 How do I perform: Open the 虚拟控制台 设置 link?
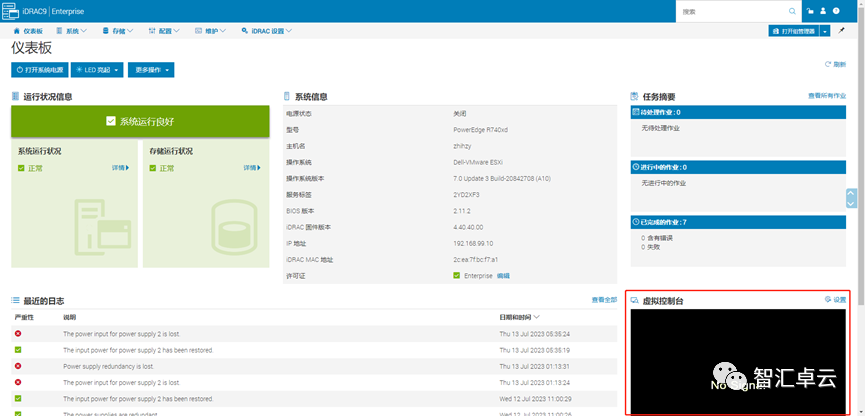pyautogui.click(x=835, y=300)
